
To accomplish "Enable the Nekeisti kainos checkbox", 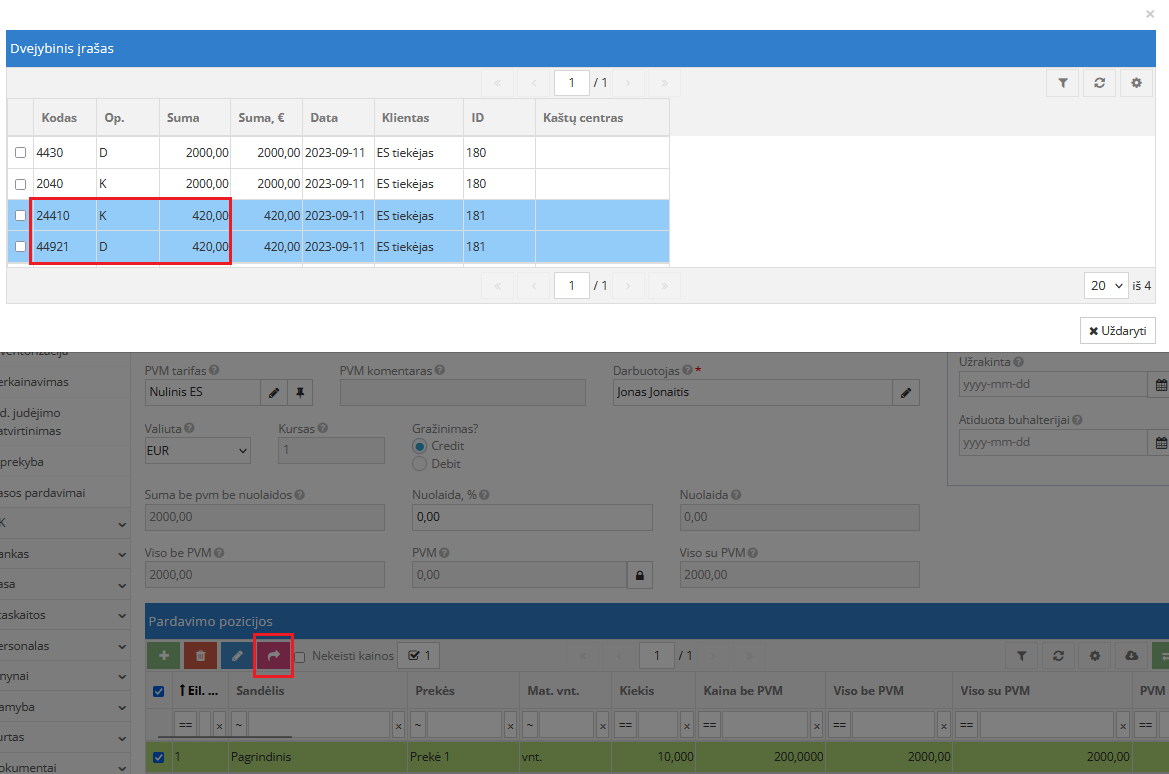I will 300,657.
